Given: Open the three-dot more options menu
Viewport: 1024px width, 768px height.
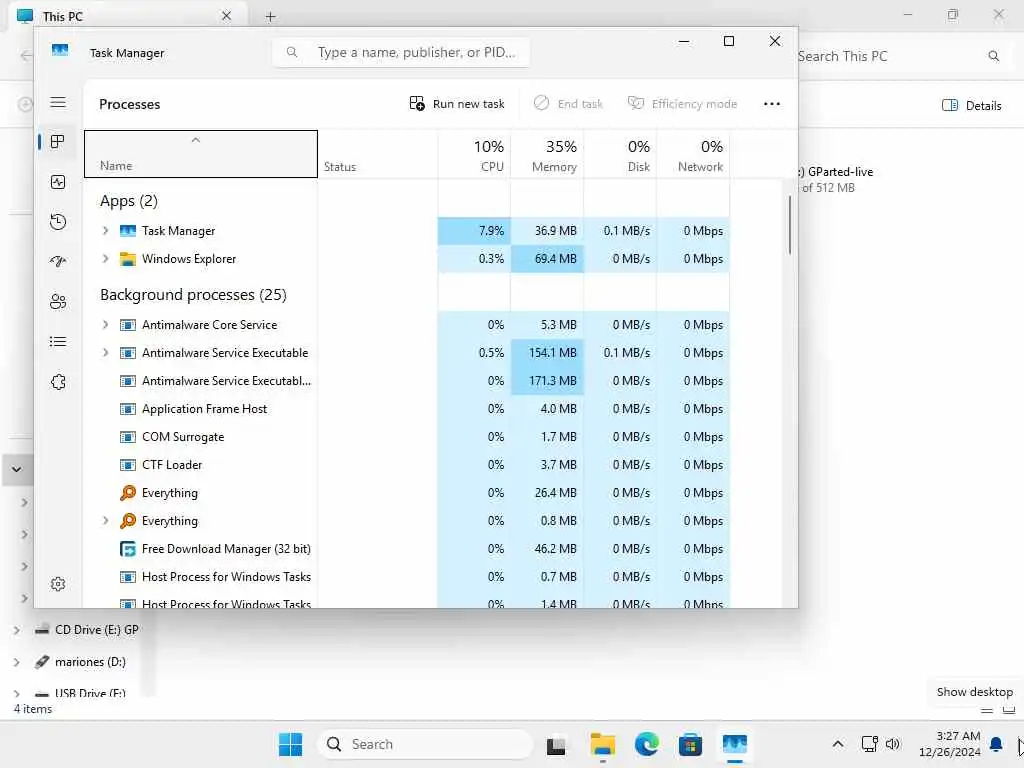Looking at the screenshot, I should click(772, 104).
